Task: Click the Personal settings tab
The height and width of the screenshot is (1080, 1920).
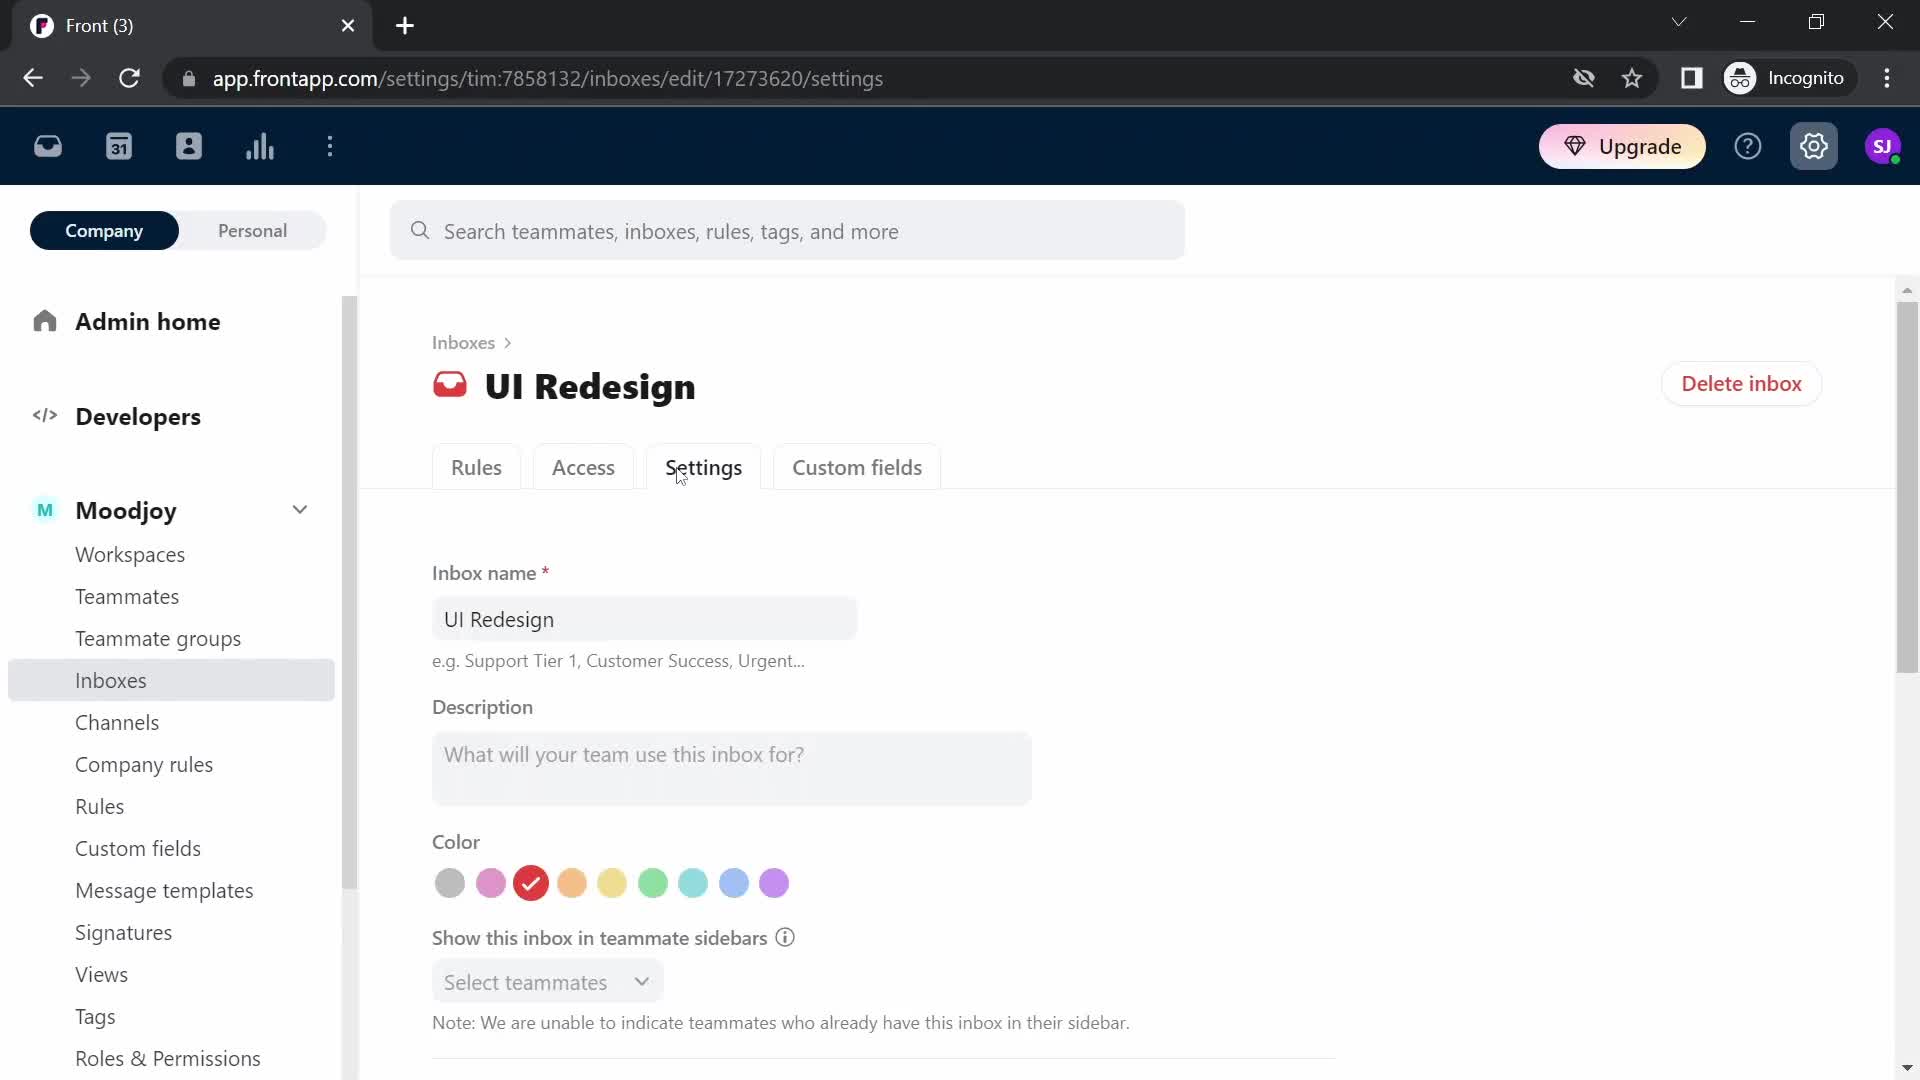Action: coord(252,229)
